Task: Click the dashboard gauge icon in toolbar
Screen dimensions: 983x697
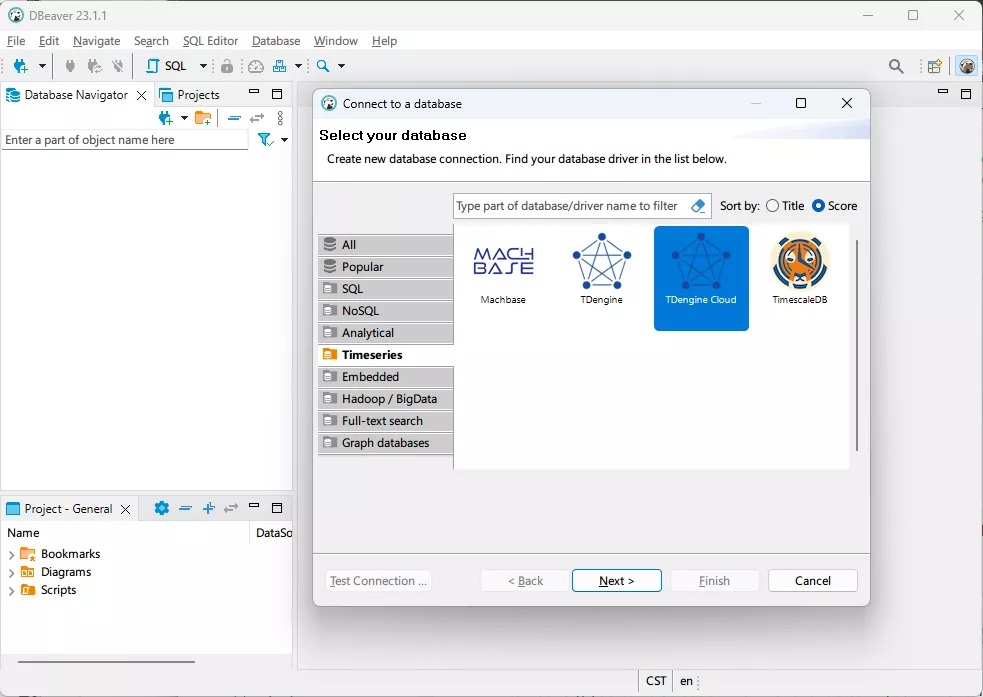Action: [256, 66]
